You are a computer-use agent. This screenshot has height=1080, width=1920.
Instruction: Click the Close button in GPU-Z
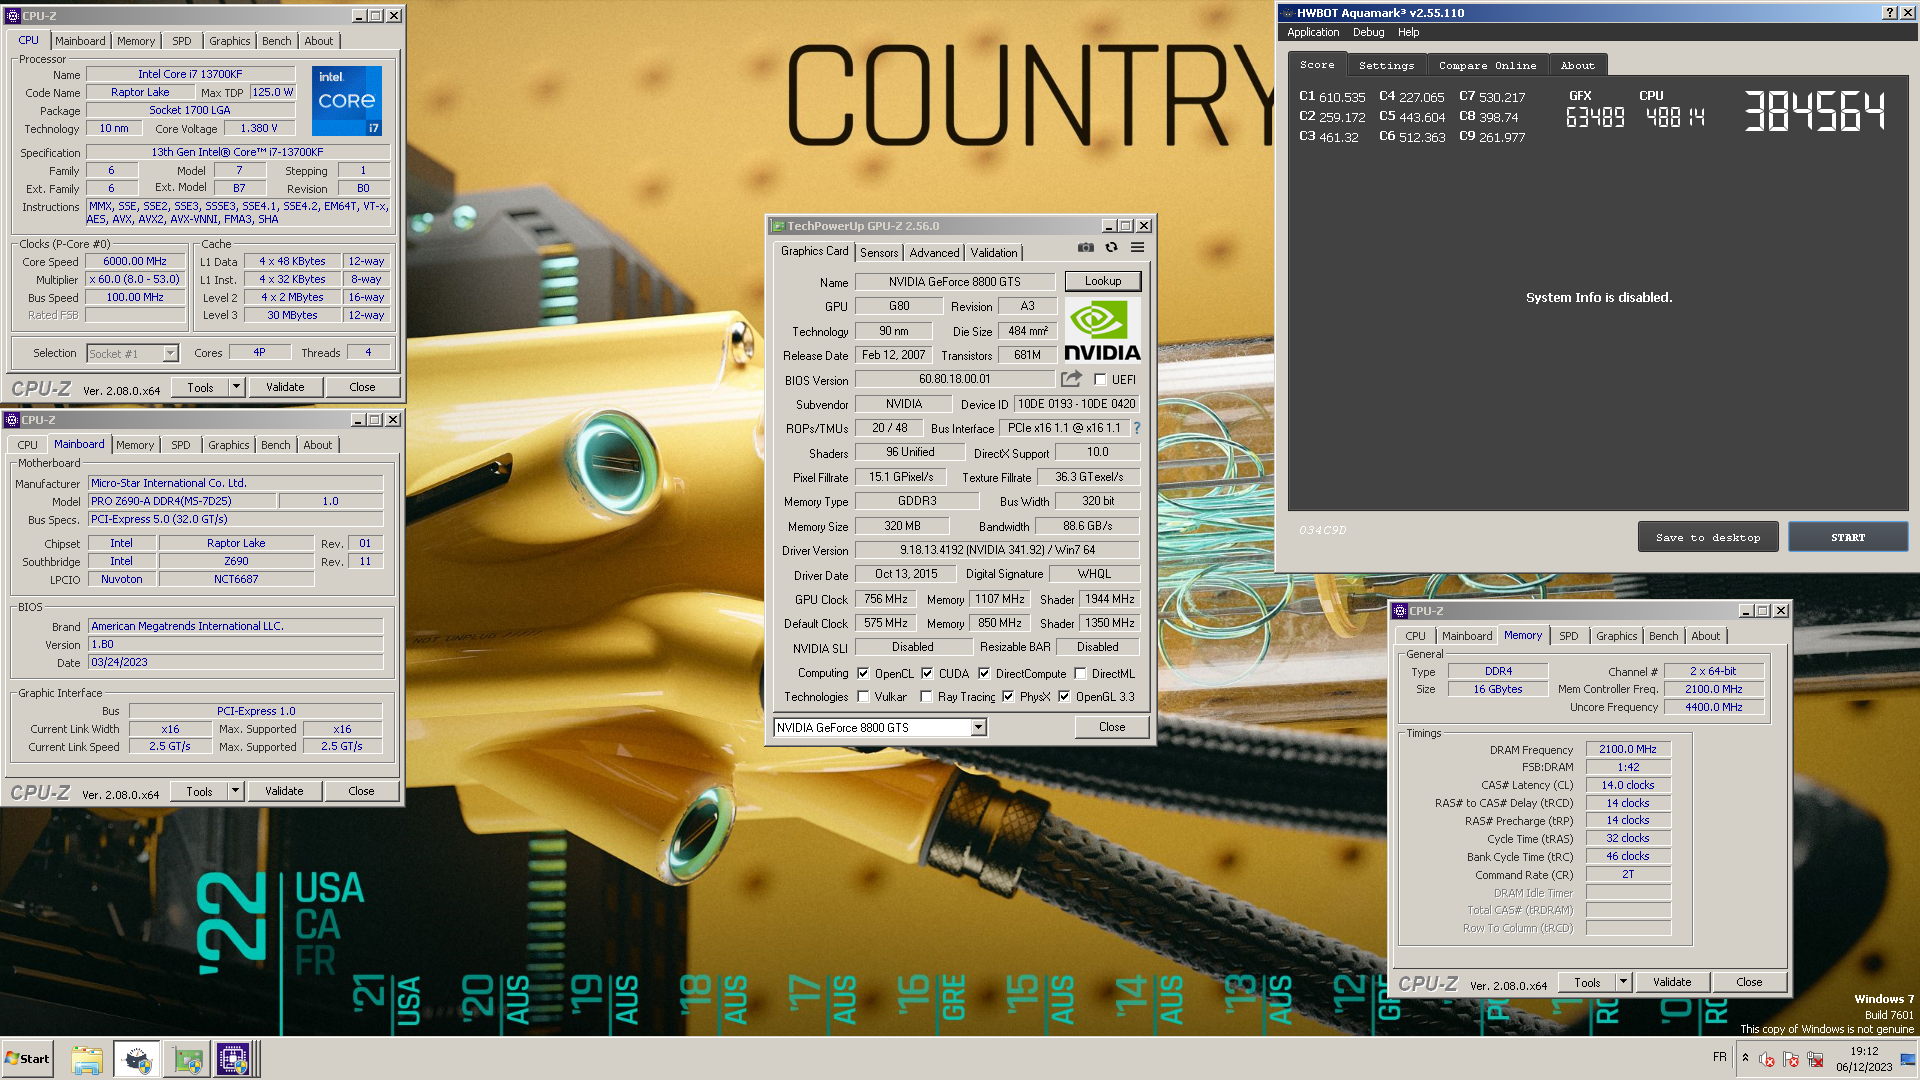pyautogui.click(x=1111, y=727)
